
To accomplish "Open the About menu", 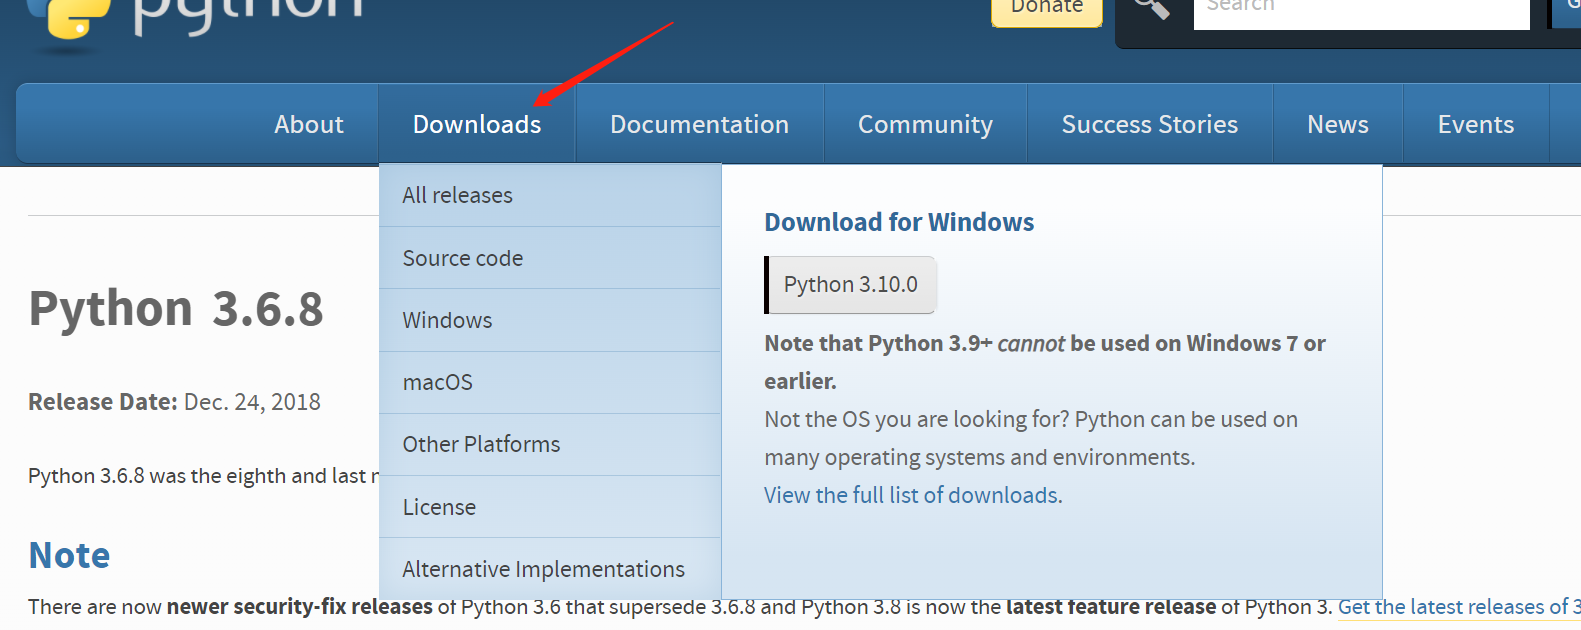I will coord(309,124).
